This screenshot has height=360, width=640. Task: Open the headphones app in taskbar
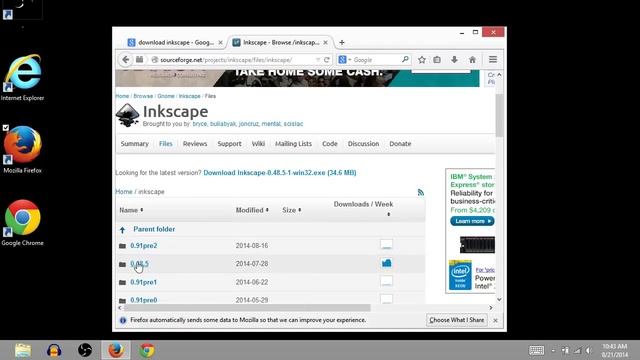(54, 350)
